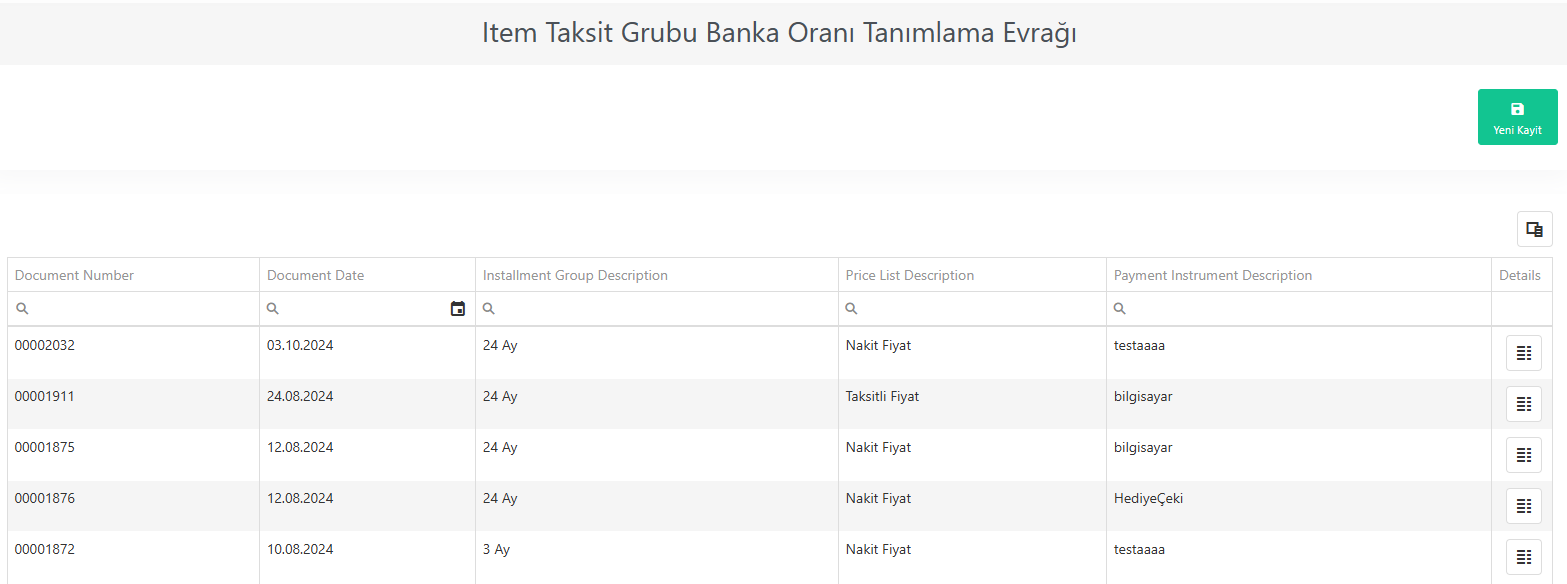Click the date 10.08.2024 cell
The height and width of the screenshot is (584, 1567).
(367, 557)
